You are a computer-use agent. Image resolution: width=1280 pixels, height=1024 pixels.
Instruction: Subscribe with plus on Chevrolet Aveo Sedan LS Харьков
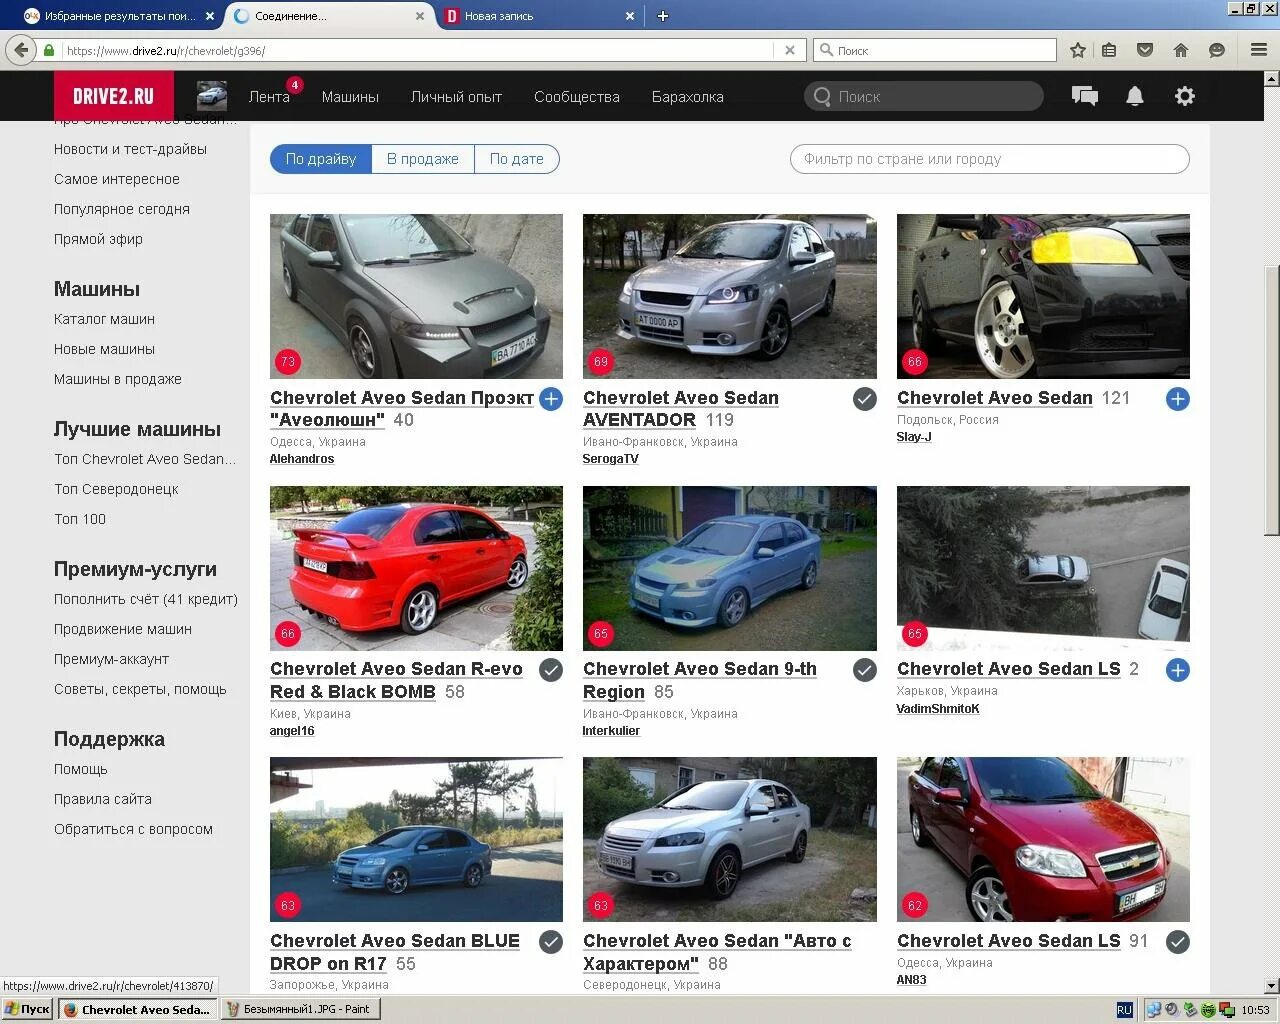(1178, 670)
